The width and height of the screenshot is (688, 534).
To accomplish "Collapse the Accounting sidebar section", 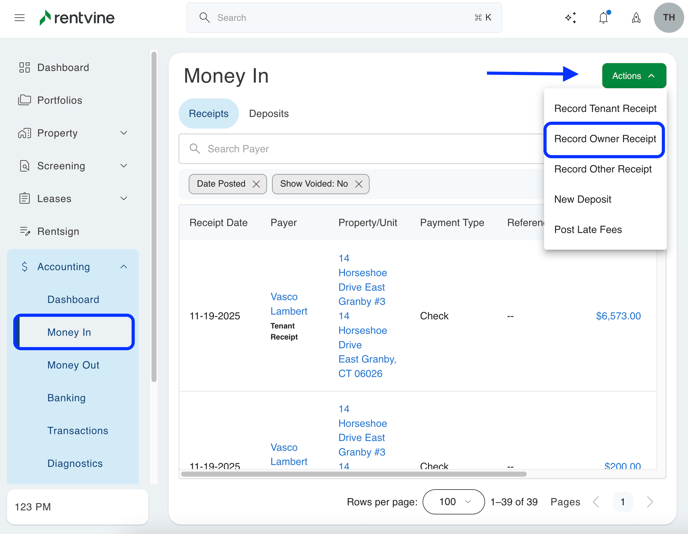I will pyautogui.click(x=123, y=267).
